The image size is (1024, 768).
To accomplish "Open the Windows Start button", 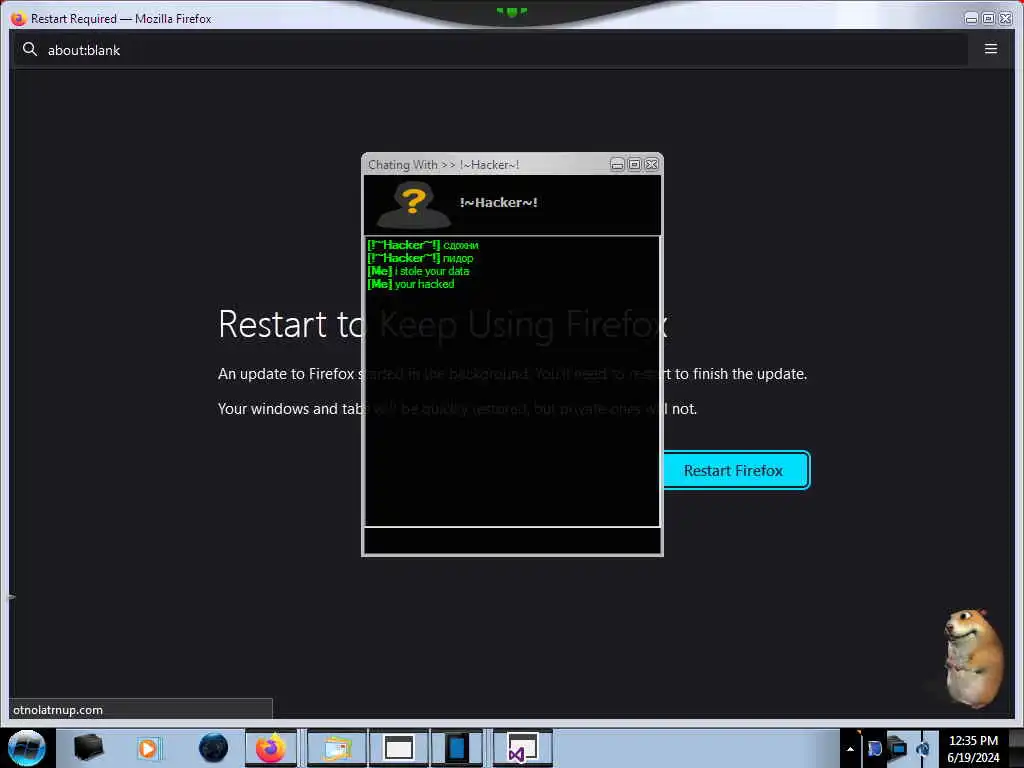I will pos(27,748).
